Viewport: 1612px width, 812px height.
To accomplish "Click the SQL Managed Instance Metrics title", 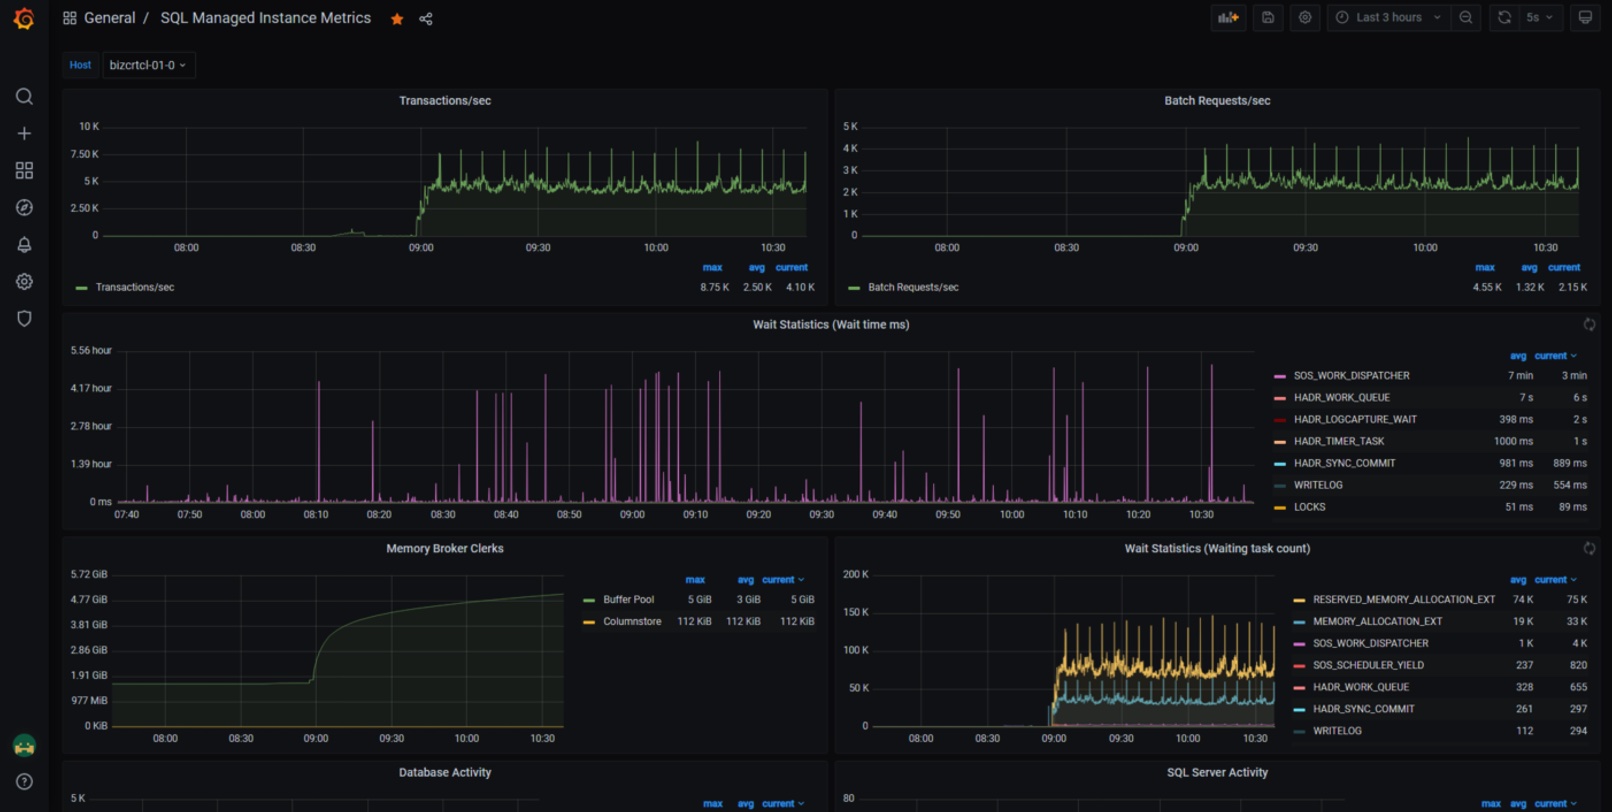I will click(x=265, y=18).
